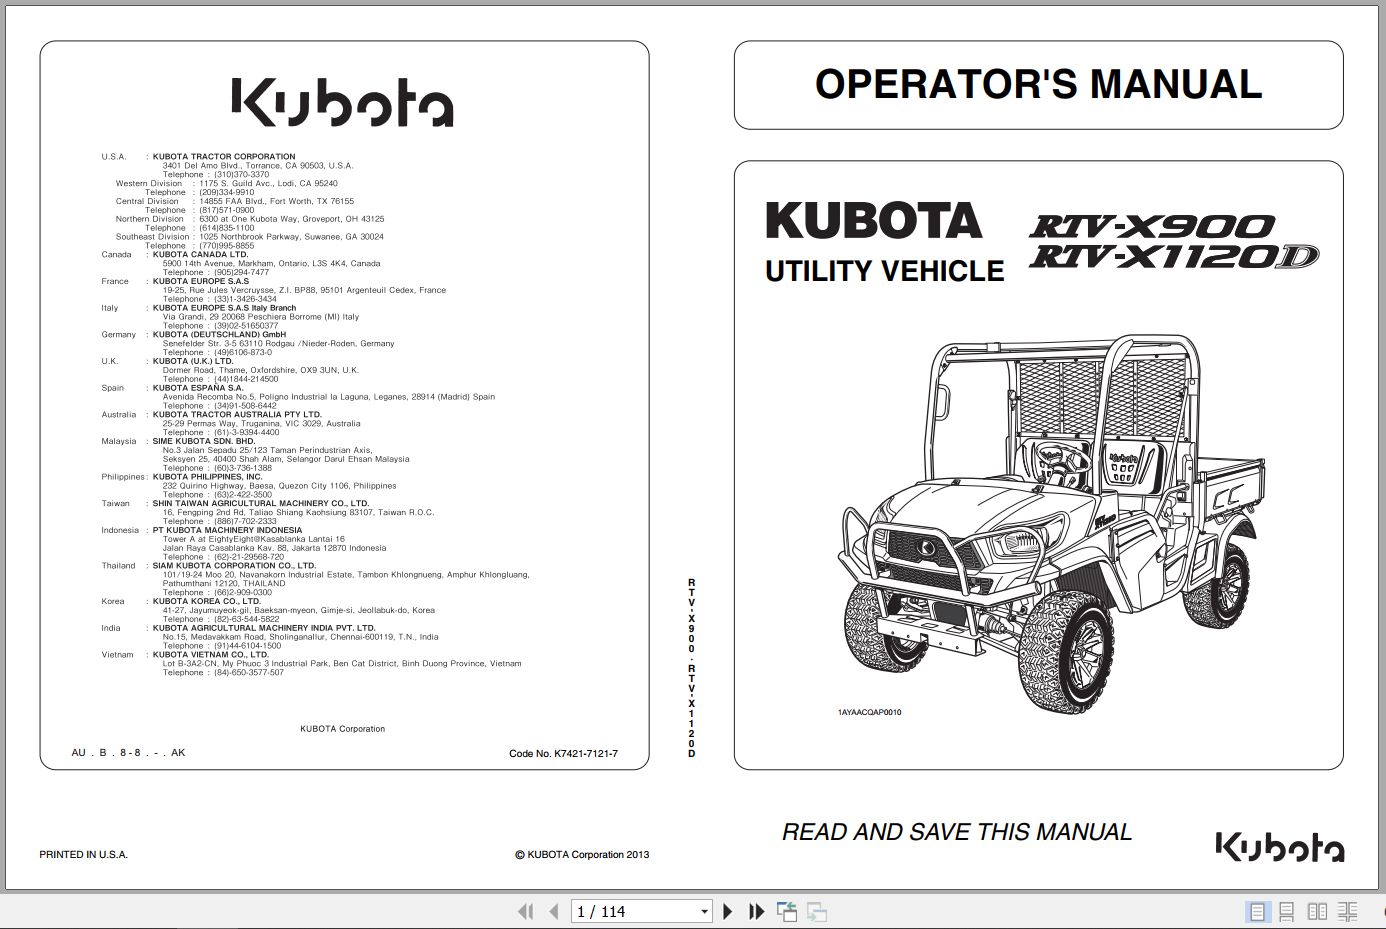The width and height of the screenshot is (1386, 929).
Task: Click the OPERATOR'S MANUAL title box
Action: click(1038, 85)
